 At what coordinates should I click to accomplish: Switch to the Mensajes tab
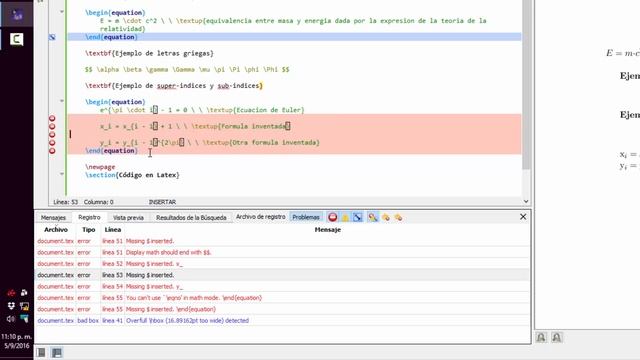coord(53,218)
